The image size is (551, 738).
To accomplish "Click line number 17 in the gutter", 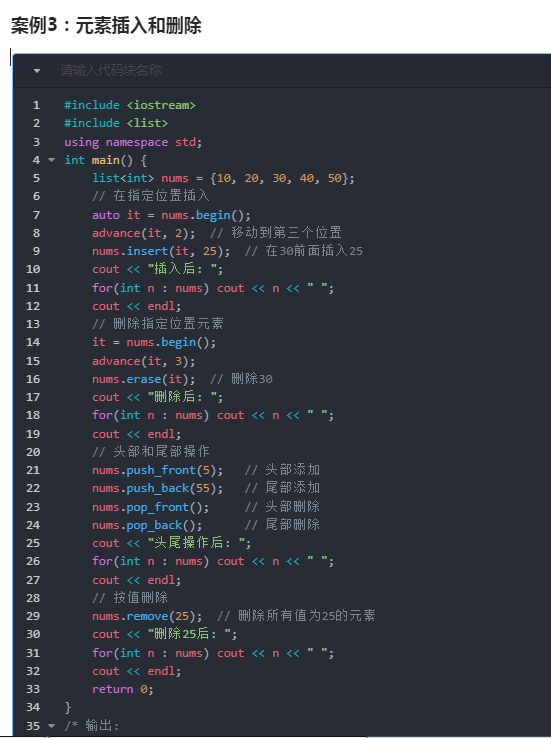I will point(33,397).
